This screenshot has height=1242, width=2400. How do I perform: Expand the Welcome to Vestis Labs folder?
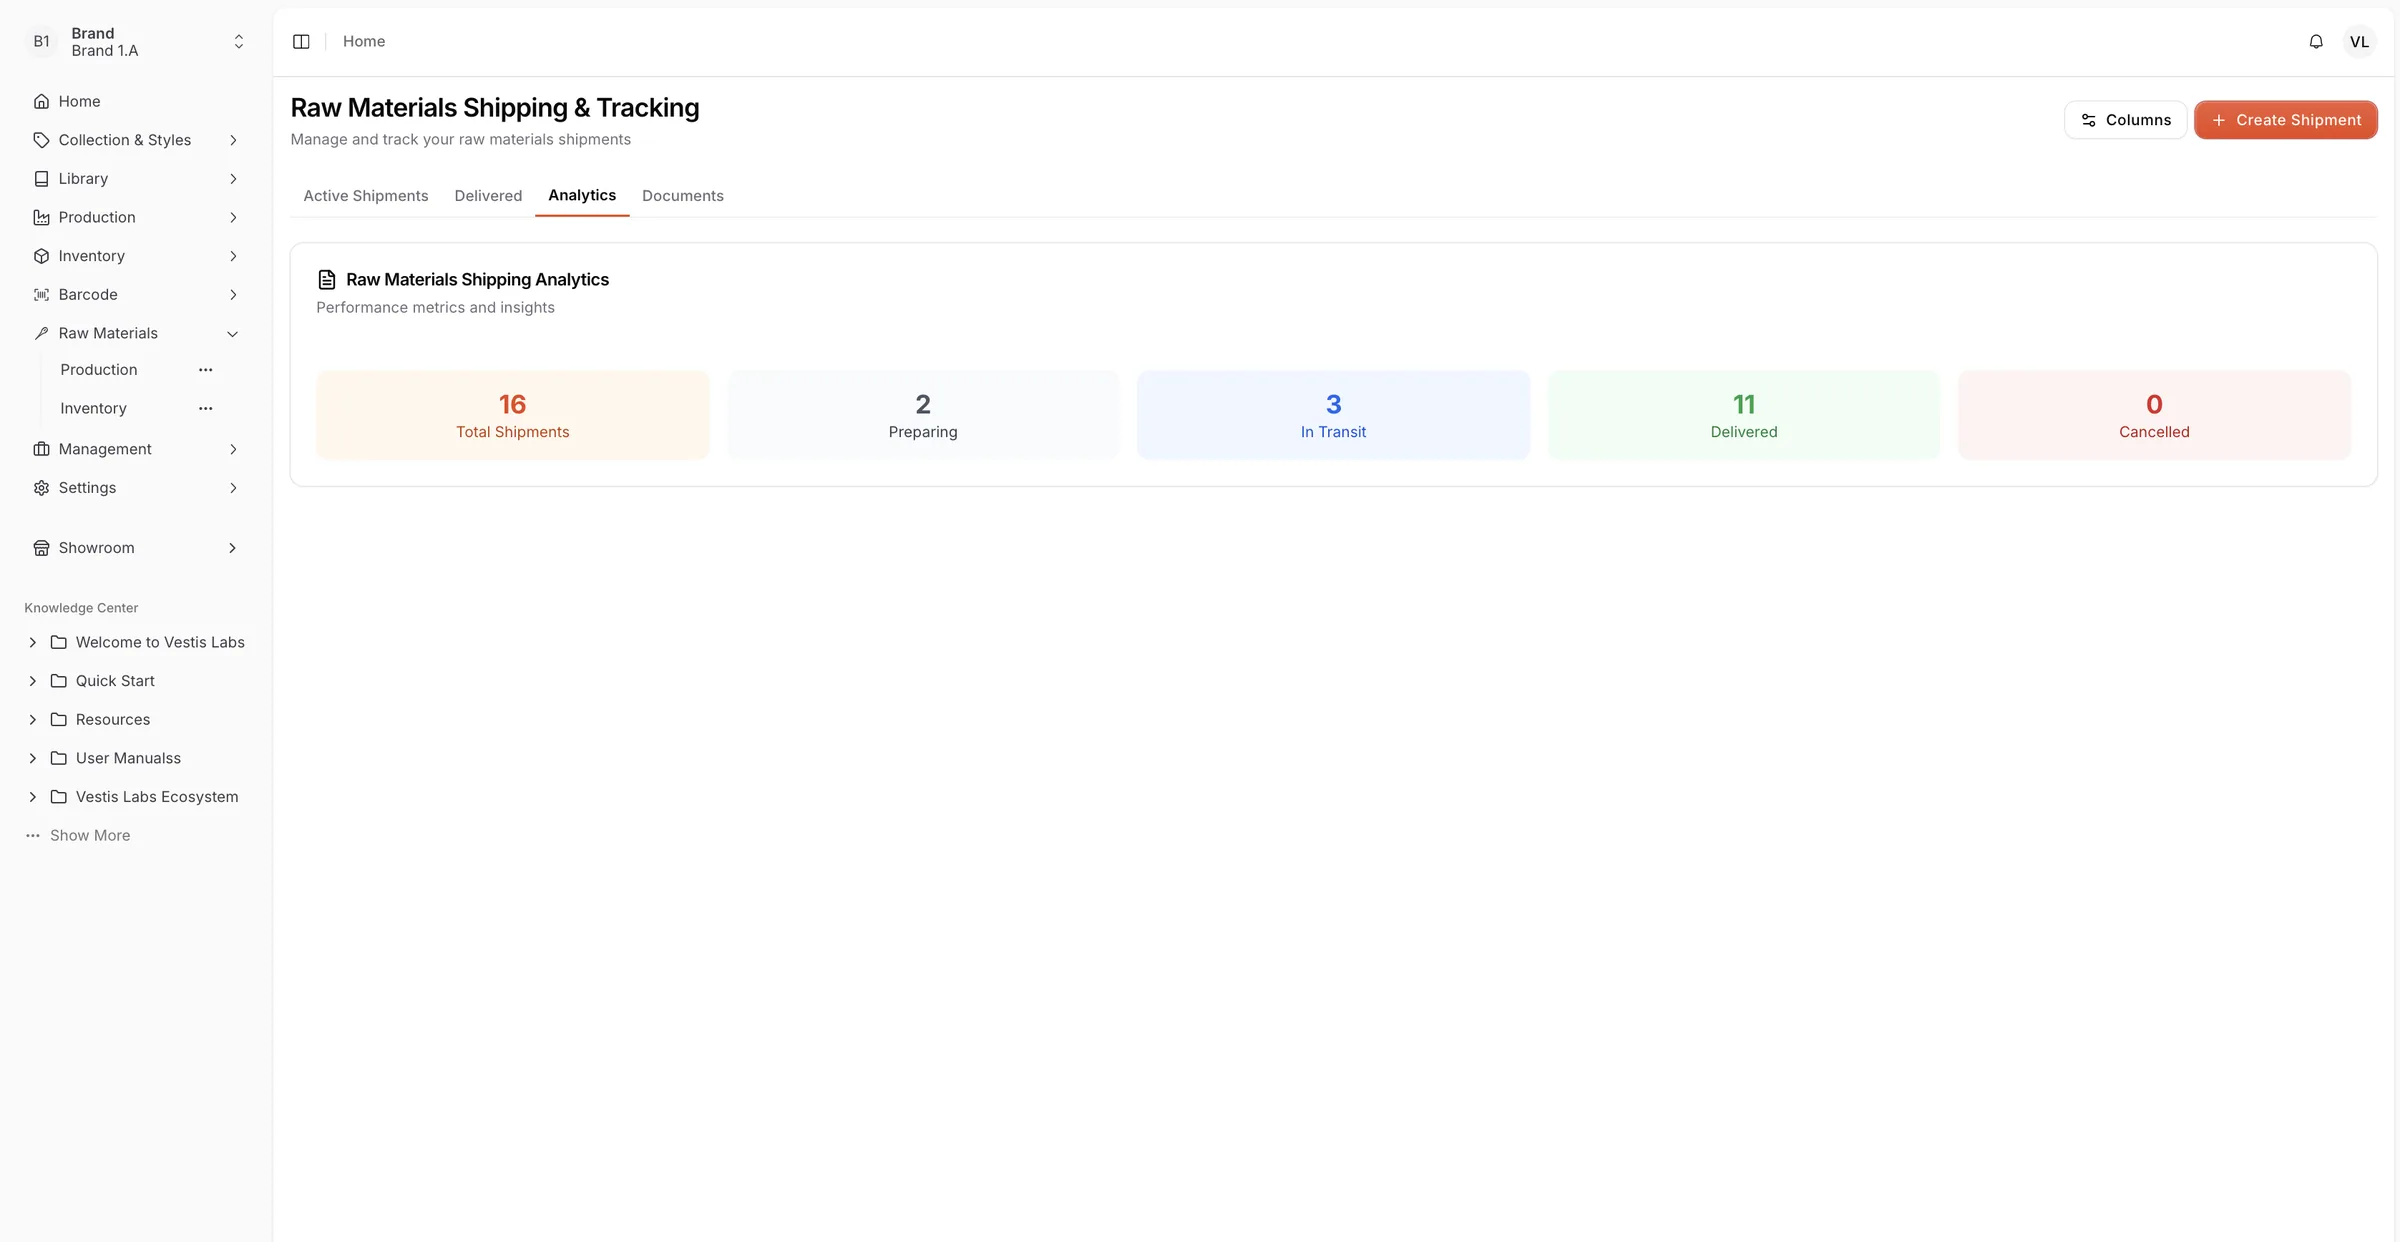click(x=32, y=642)
